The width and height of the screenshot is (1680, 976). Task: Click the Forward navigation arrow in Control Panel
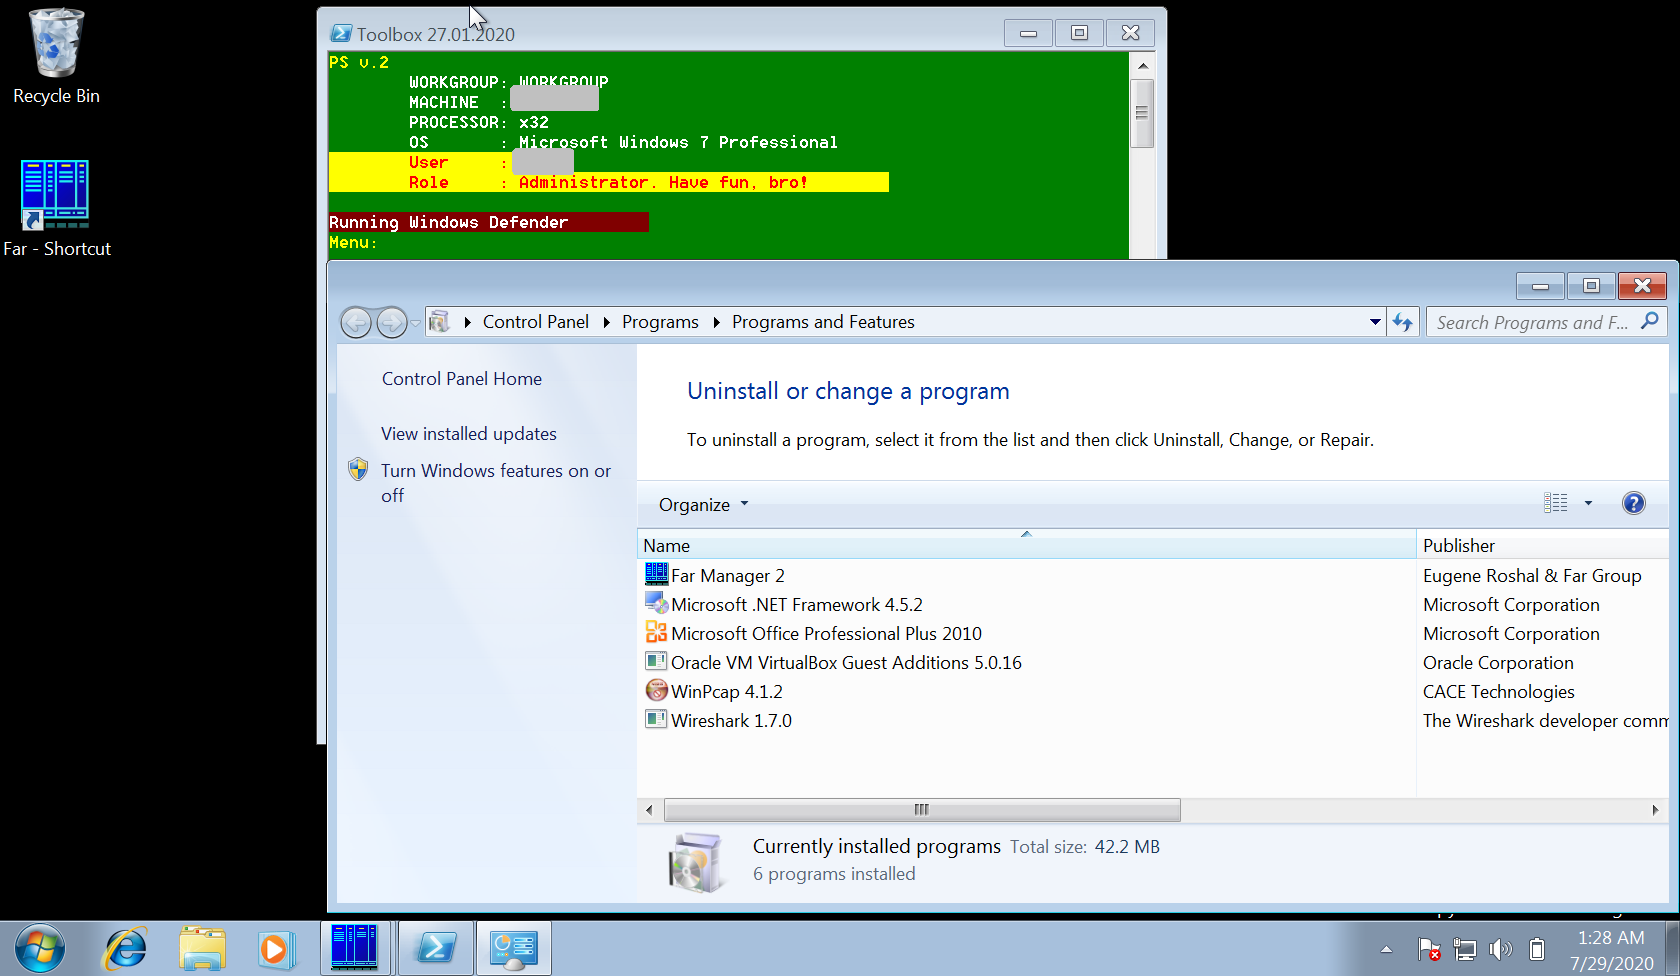coord(391,322)
